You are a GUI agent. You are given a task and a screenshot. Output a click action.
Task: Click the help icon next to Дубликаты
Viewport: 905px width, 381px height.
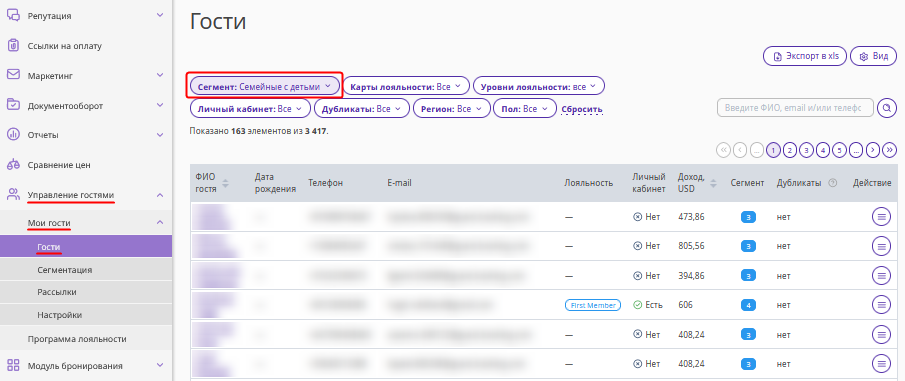[x=832, y=183]
